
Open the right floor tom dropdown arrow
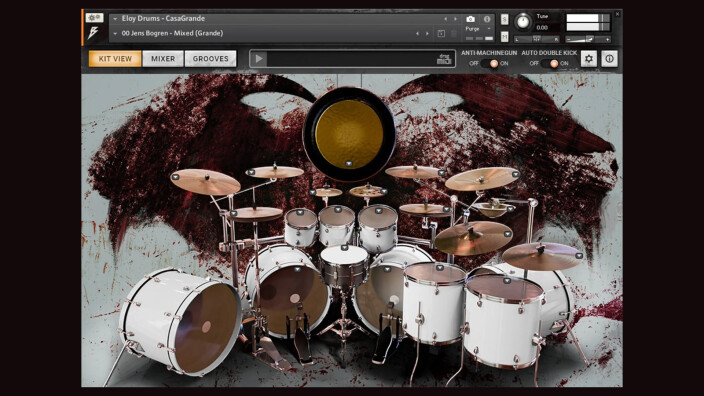507,281
